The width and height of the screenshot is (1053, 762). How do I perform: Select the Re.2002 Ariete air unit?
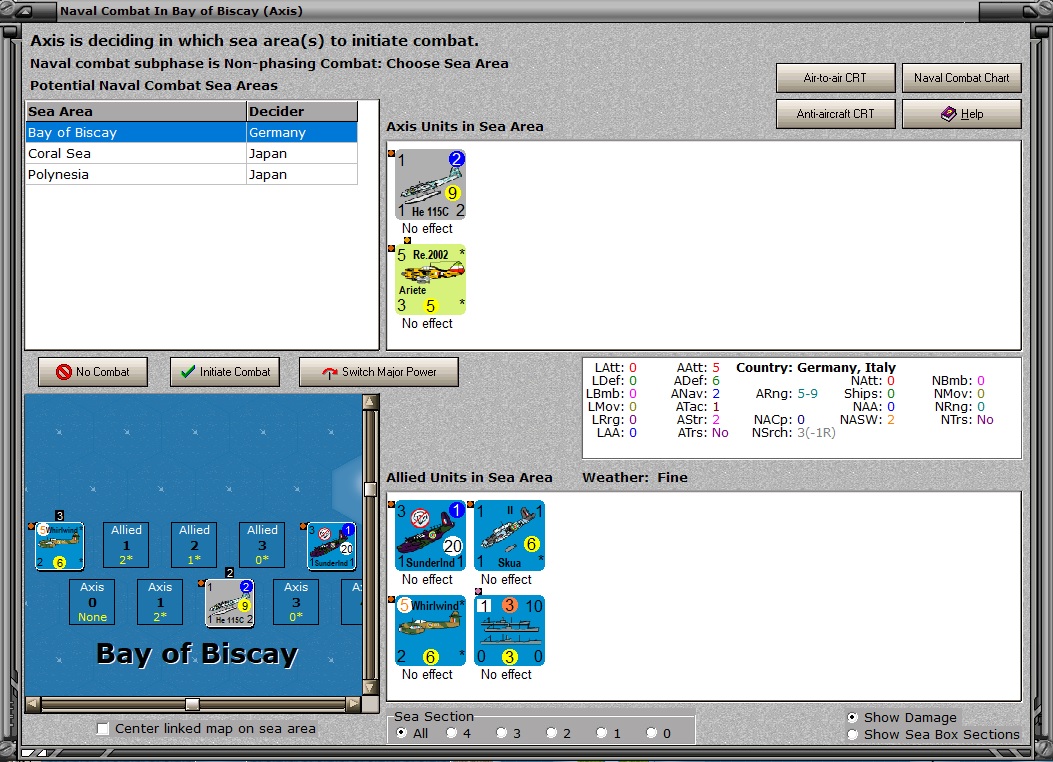tap(430, 279)
